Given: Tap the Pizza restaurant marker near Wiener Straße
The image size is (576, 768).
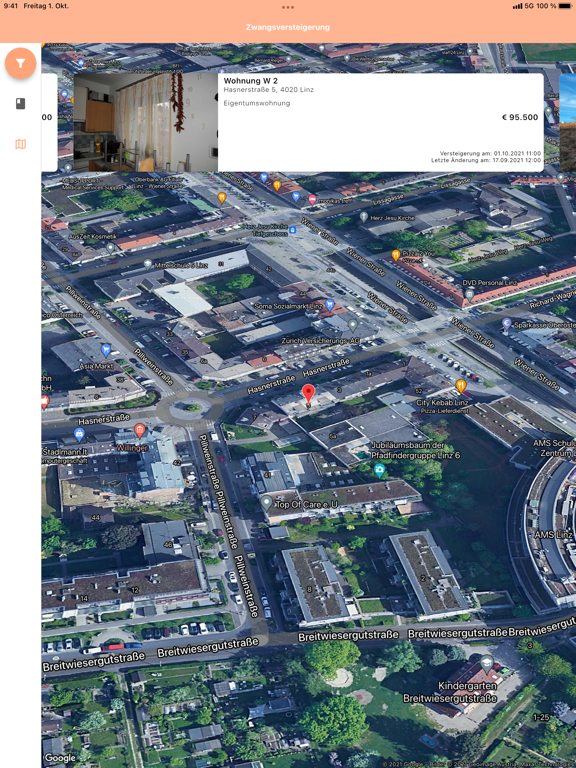Looking at the screenshot, I should click(x=396, y=255).
